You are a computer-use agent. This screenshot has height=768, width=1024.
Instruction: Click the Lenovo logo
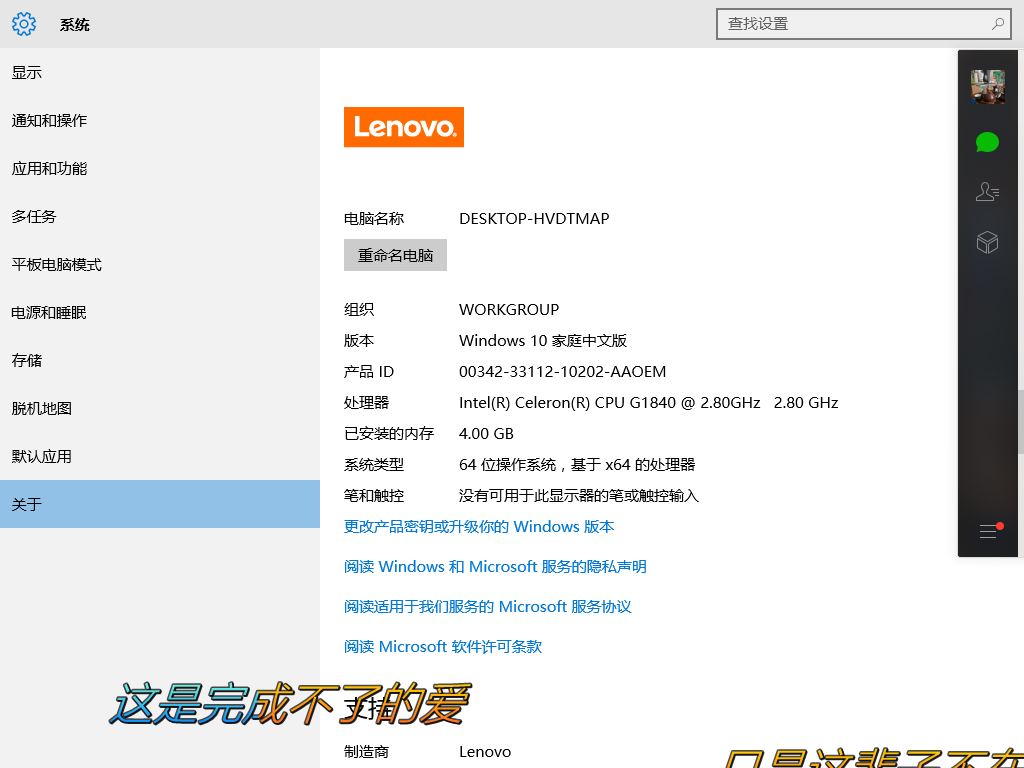(403, 127)
